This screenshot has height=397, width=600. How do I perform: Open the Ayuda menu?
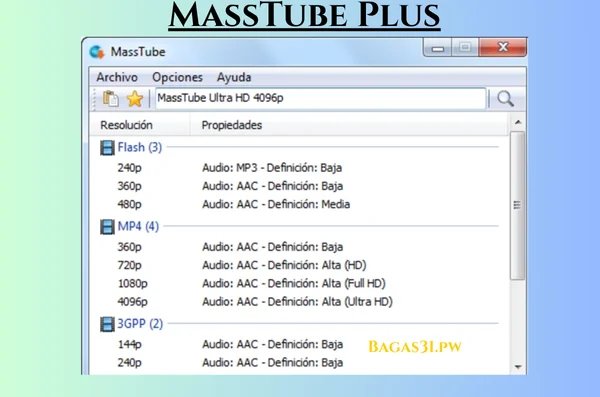click(x=234, y=77)
